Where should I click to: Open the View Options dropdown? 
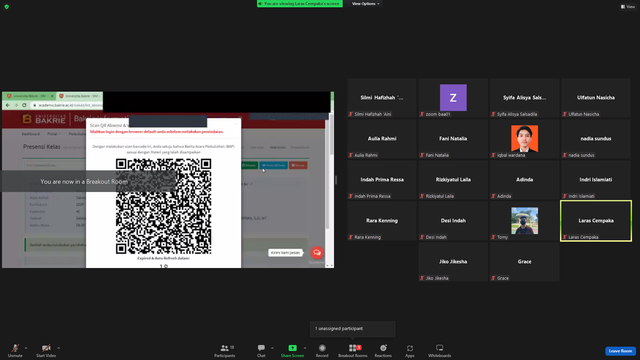click(366, 4)
